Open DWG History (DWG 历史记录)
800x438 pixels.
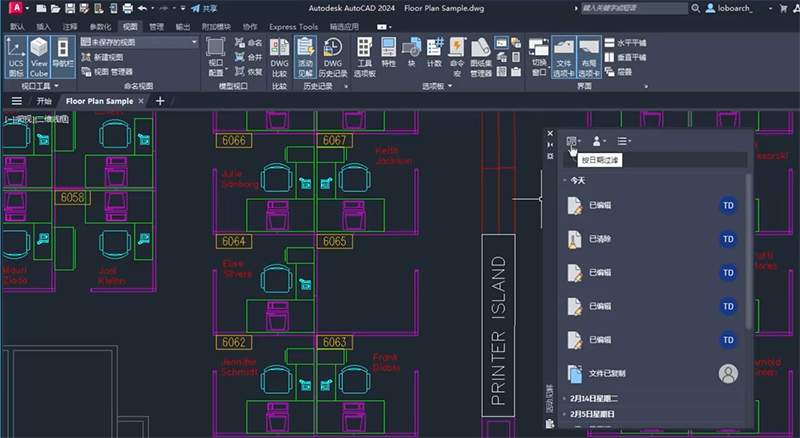point(333,56)
